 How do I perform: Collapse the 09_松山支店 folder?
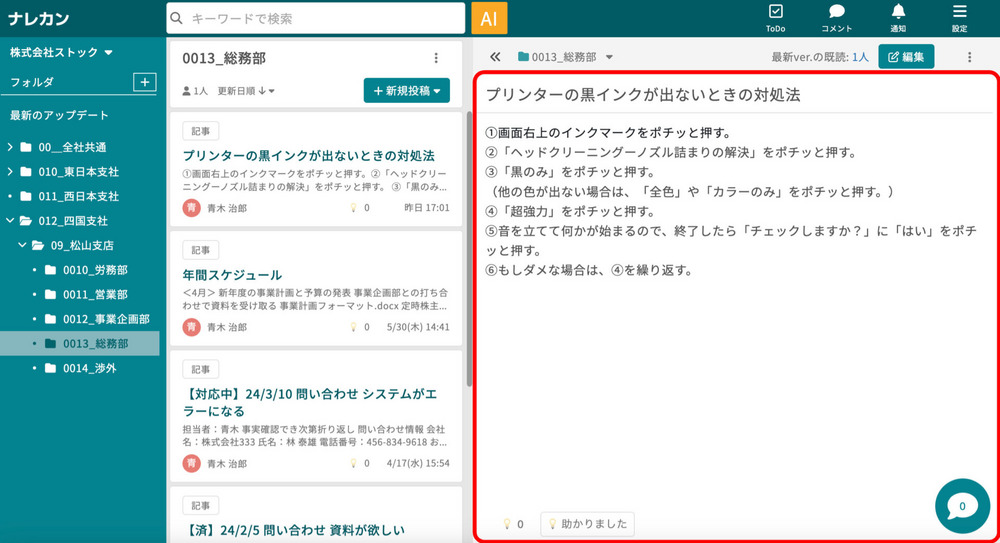22,245
